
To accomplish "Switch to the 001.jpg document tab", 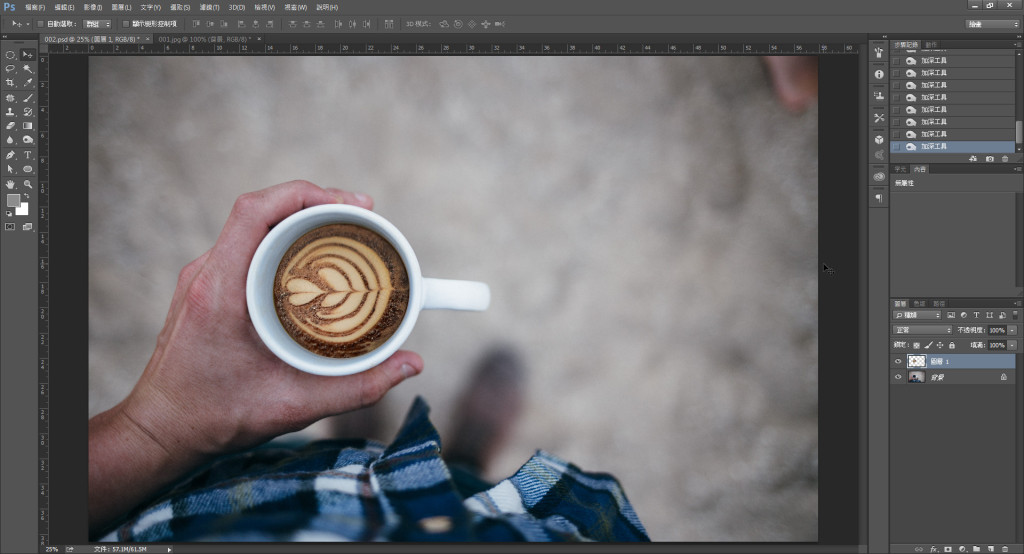I will tap(203, 38).
